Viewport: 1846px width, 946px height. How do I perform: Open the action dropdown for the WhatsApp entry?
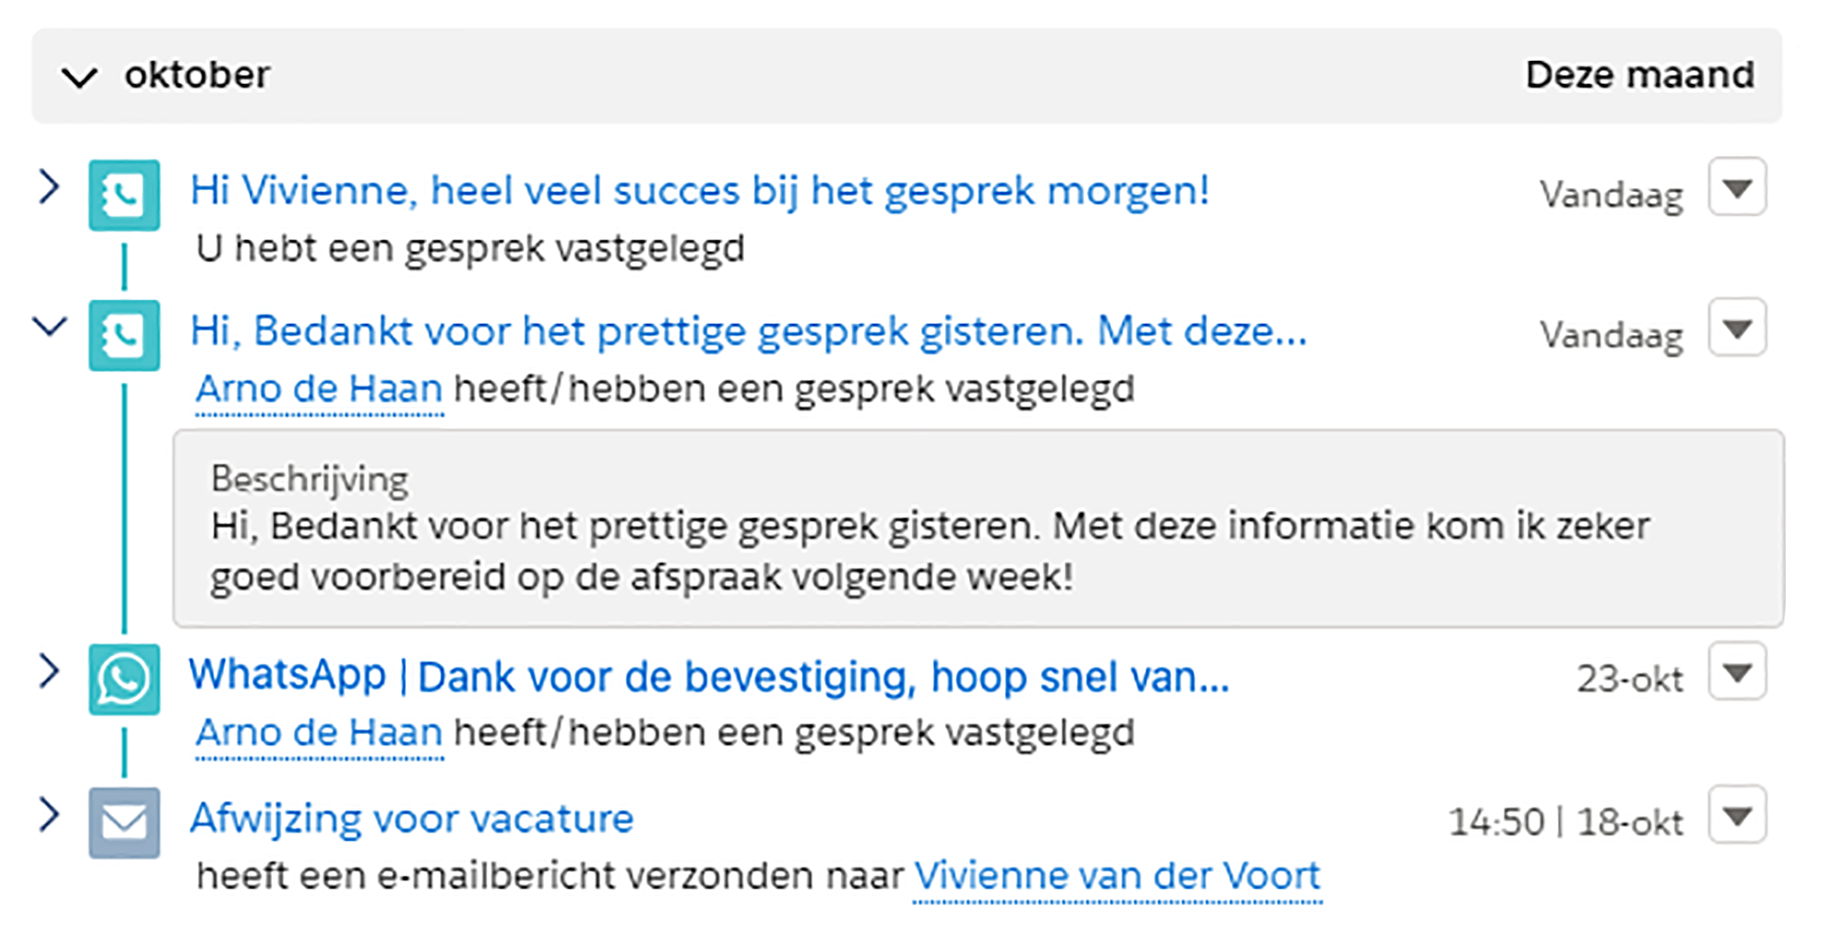(x=1737, y=671)
